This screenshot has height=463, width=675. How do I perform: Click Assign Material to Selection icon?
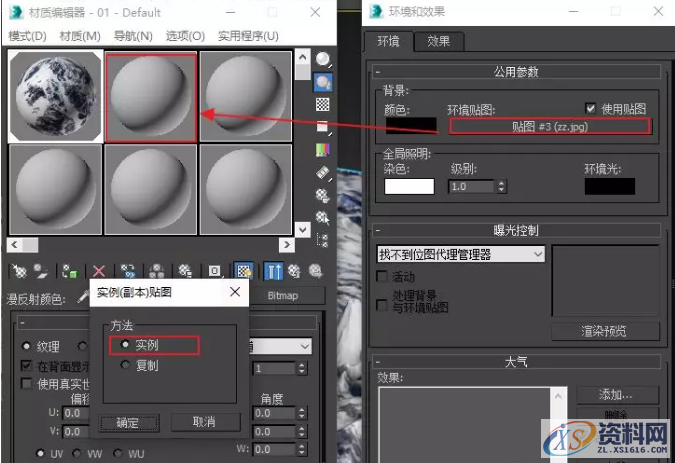(x=70, y=271)
